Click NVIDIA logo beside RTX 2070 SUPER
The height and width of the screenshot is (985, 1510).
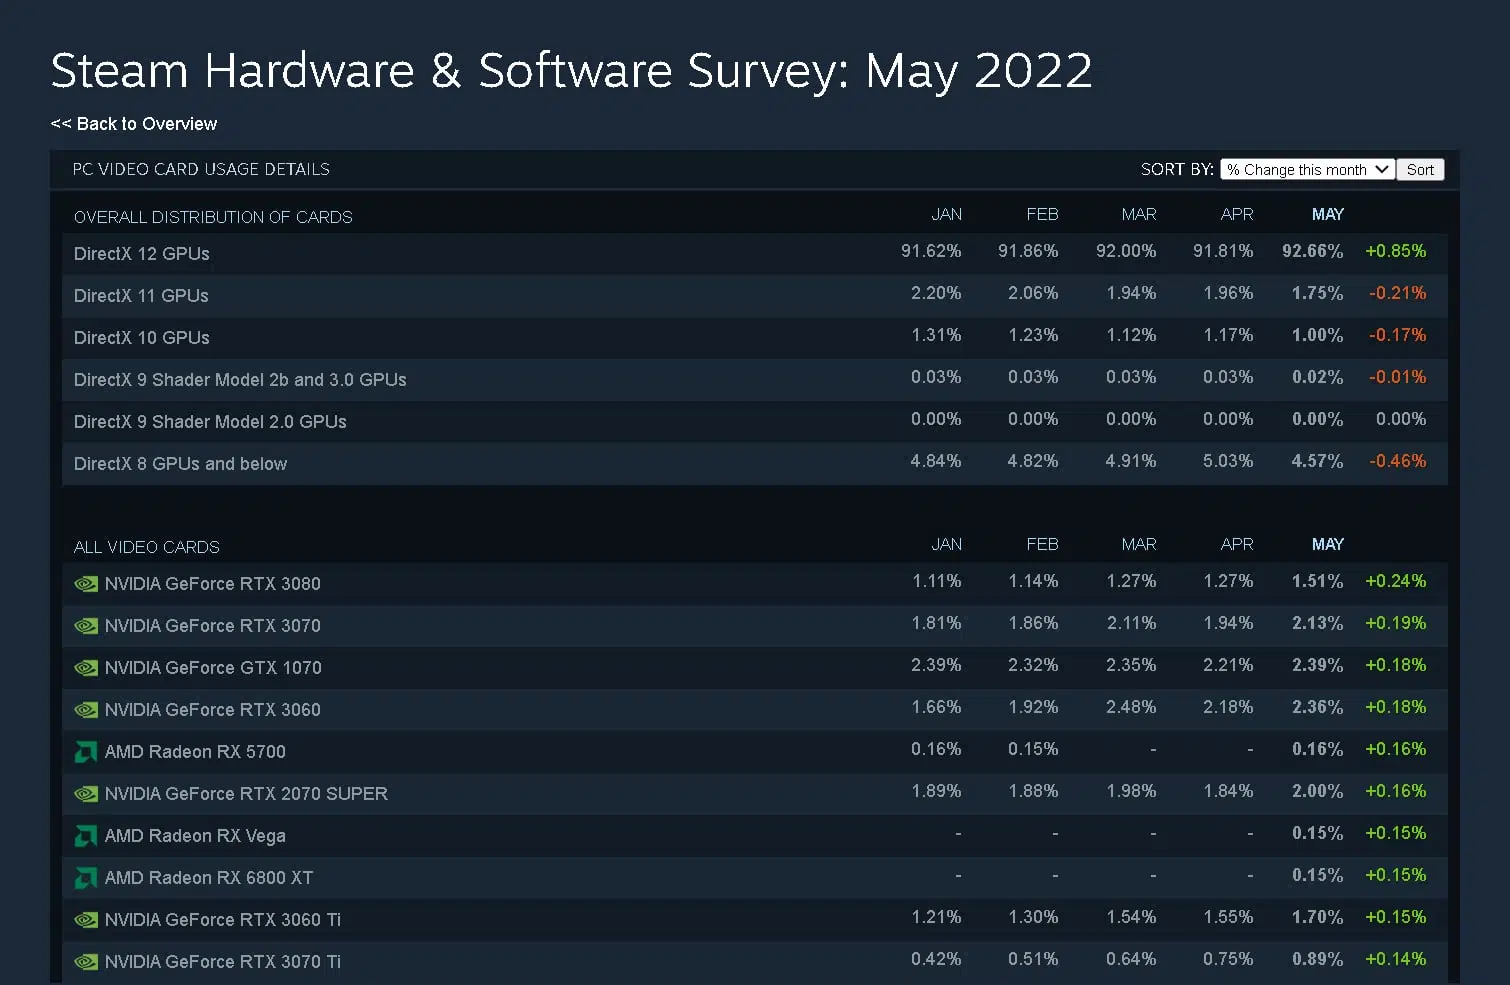[86, 794]
